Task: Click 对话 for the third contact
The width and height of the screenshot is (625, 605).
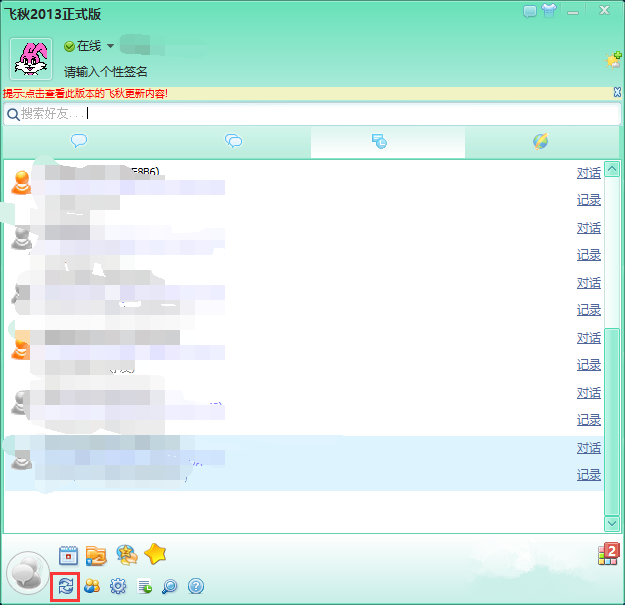Action: (589, 283)
